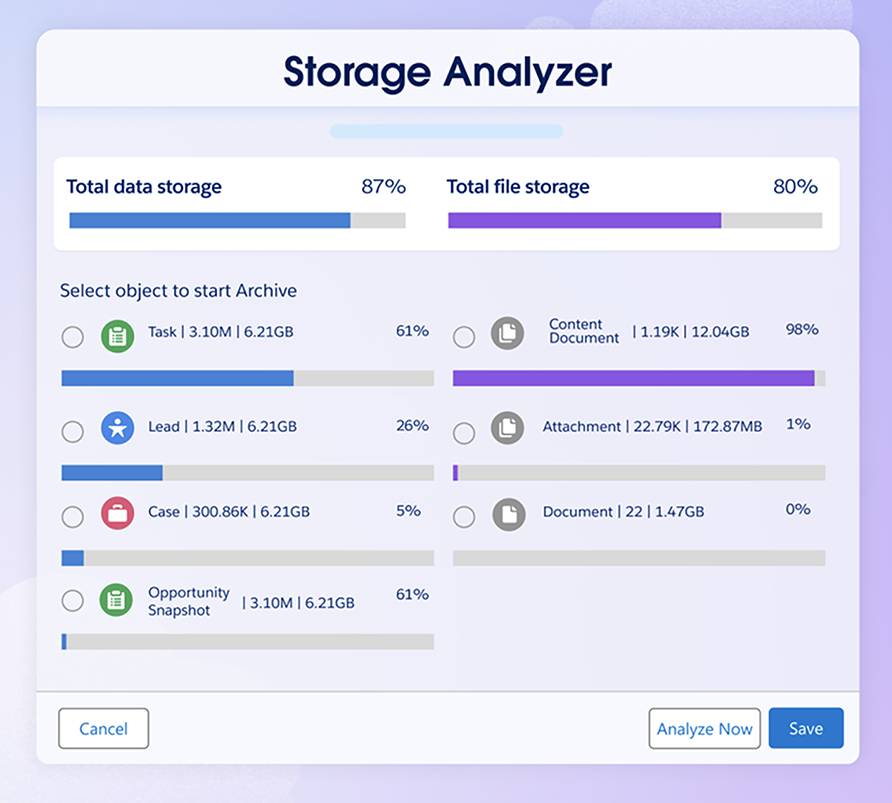Click the Analyze Now button
Screen dimensions: 892x803
tap(704, 729)
